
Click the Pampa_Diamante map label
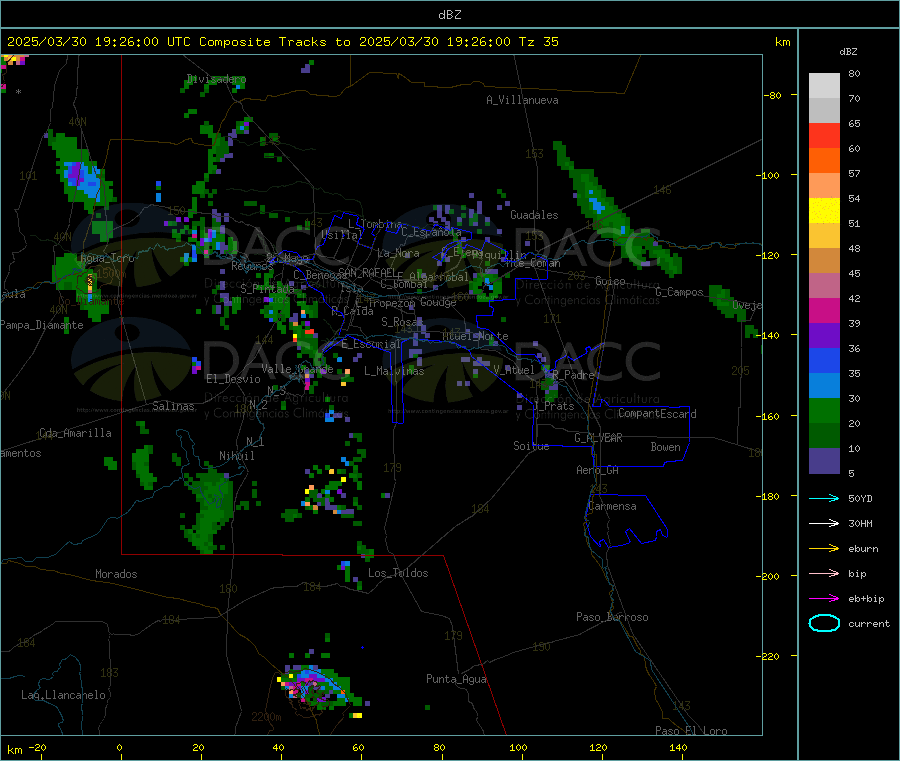pos(42,325)
